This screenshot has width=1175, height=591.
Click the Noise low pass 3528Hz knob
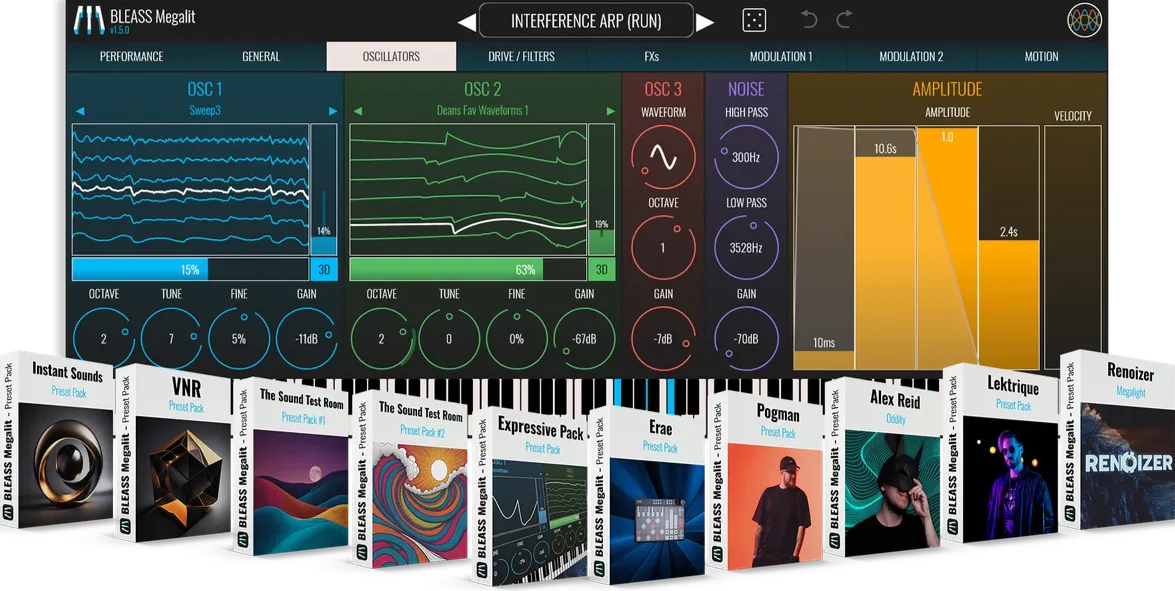[746, 248]
